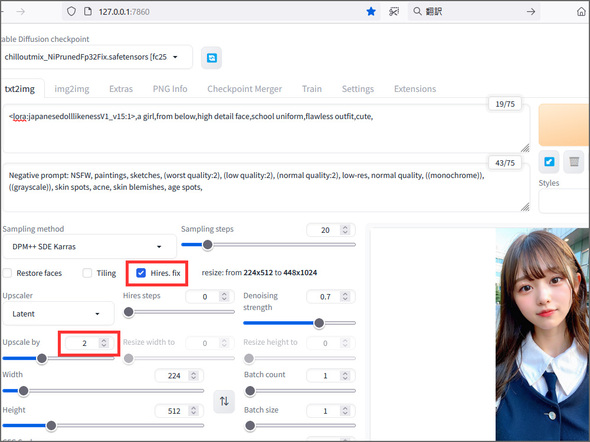Enable the Restore faces checkbox
590x442 pixels.
[x=7, y=273]
